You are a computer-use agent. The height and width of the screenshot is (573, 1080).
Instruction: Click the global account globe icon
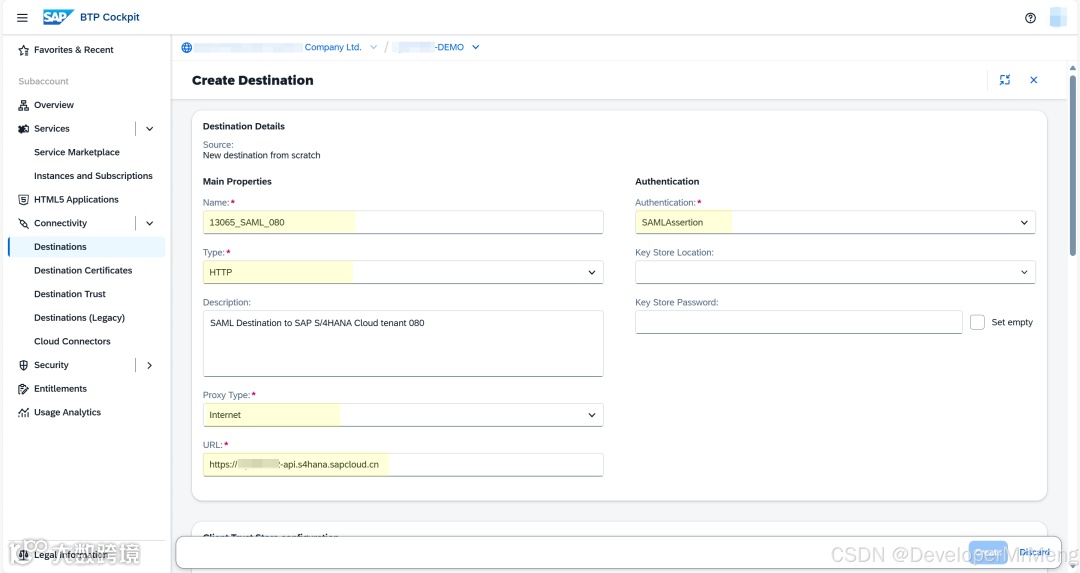(x=187, y=47)
